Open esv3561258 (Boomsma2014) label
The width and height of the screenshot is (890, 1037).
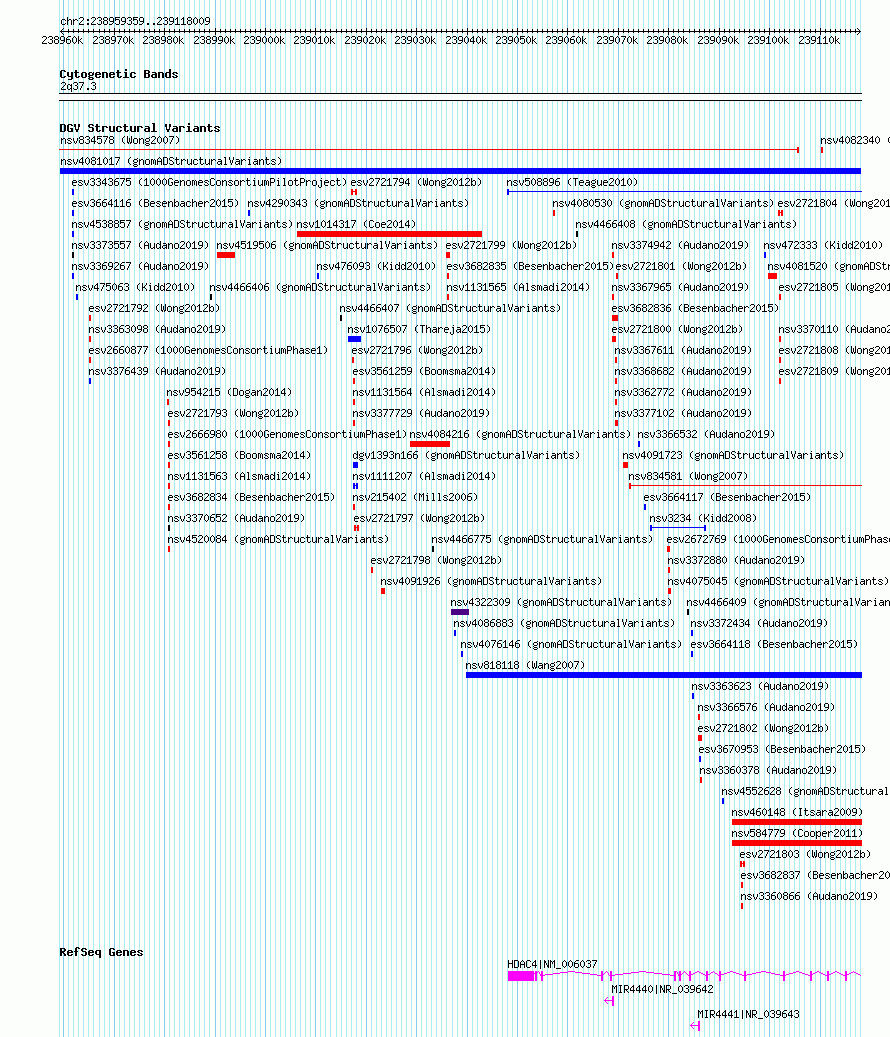click(239, 456)
